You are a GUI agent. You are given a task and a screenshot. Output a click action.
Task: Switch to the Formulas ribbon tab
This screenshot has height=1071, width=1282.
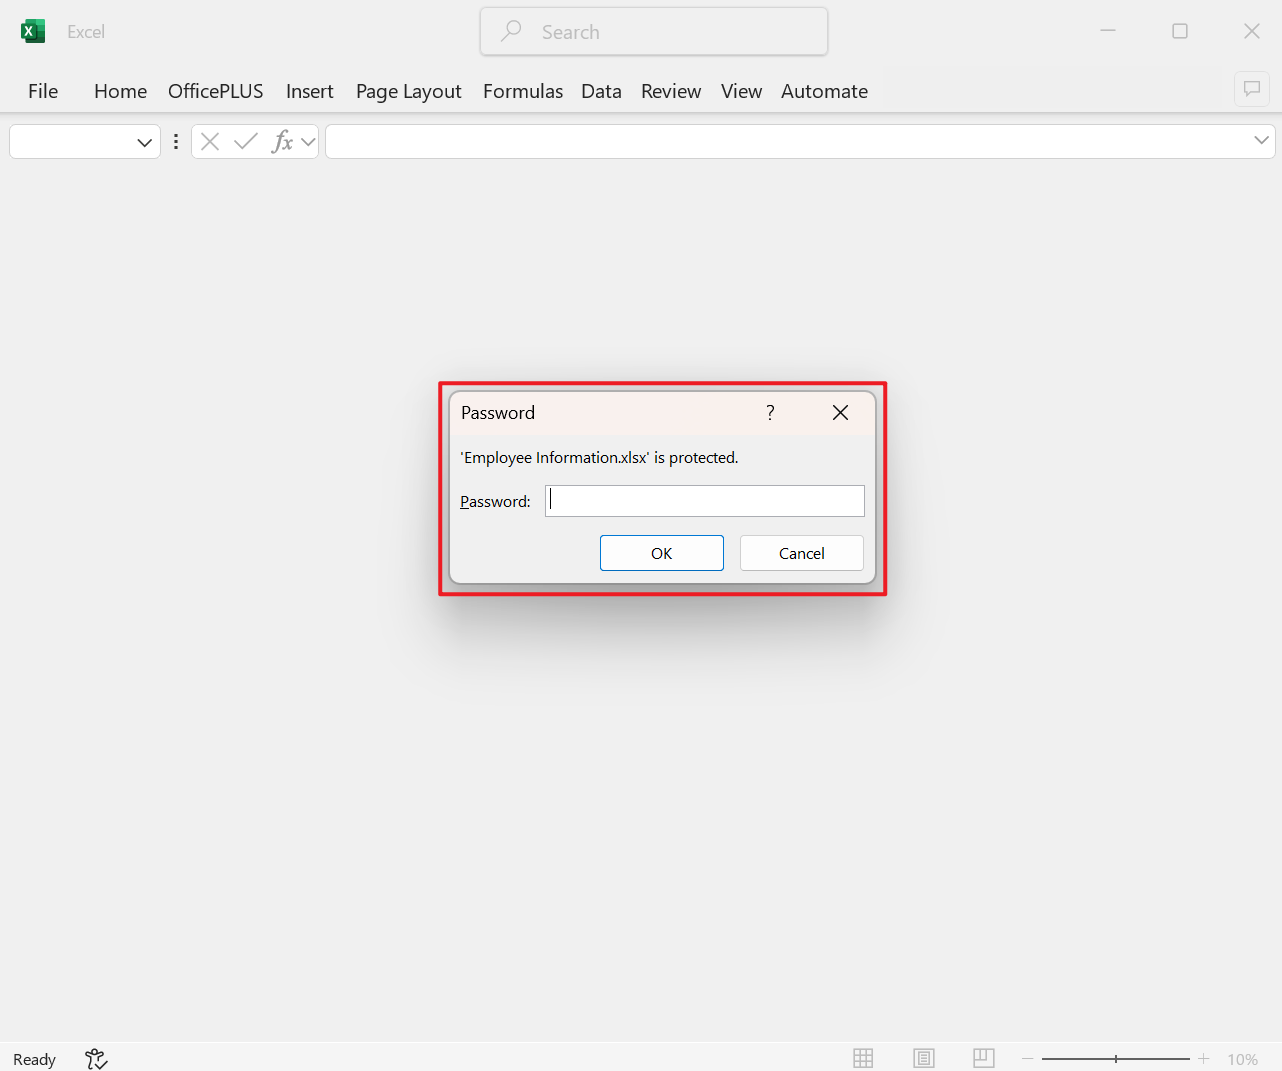point(522,91)
